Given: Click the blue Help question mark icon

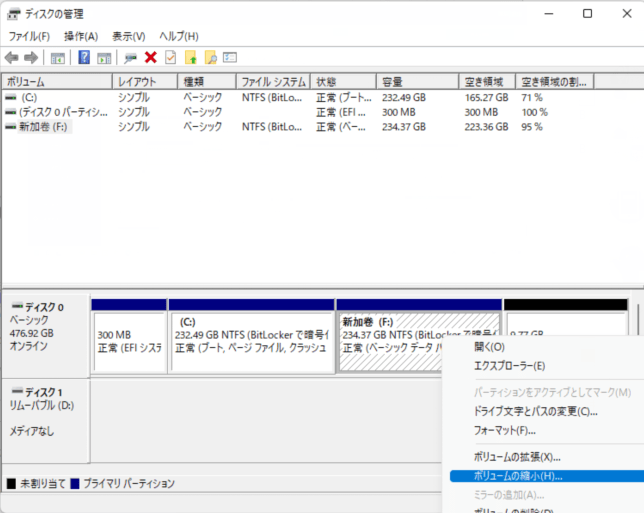Looking at the screenshot, I should [x=85, y=58].
